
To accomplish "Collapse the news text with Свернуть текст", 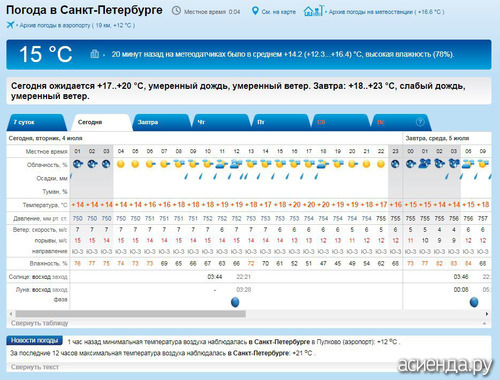I will [x=35, y=367].
